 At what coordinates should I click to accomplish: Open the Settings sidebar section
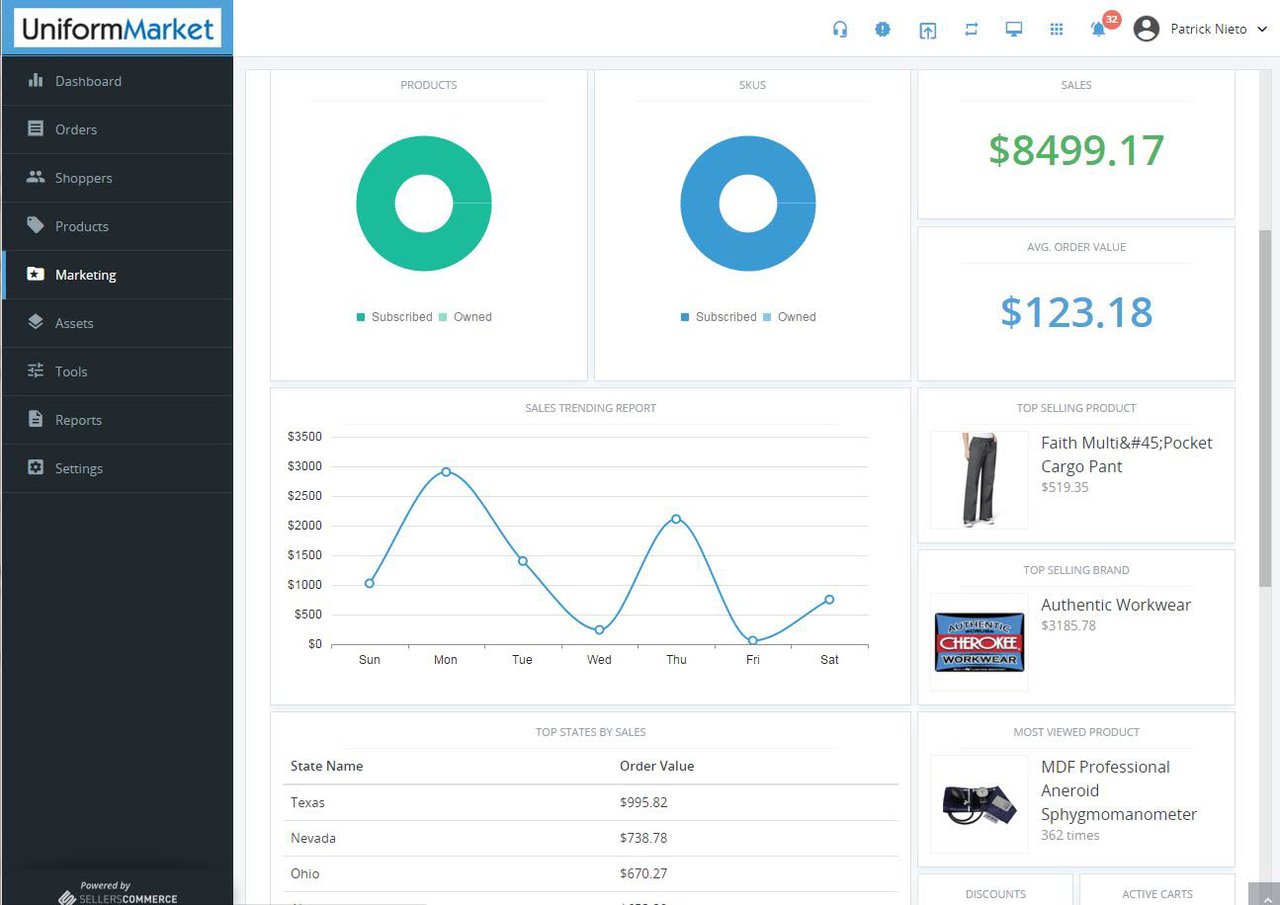pyautogui.click(x=77, y=468)
